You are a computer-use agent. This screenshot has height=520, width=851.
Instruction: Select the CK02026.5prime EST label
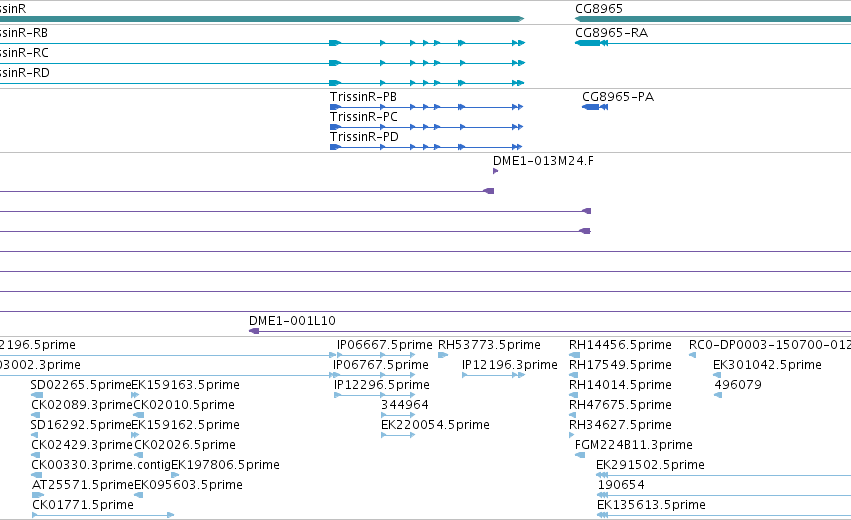[x=185, y=445]
